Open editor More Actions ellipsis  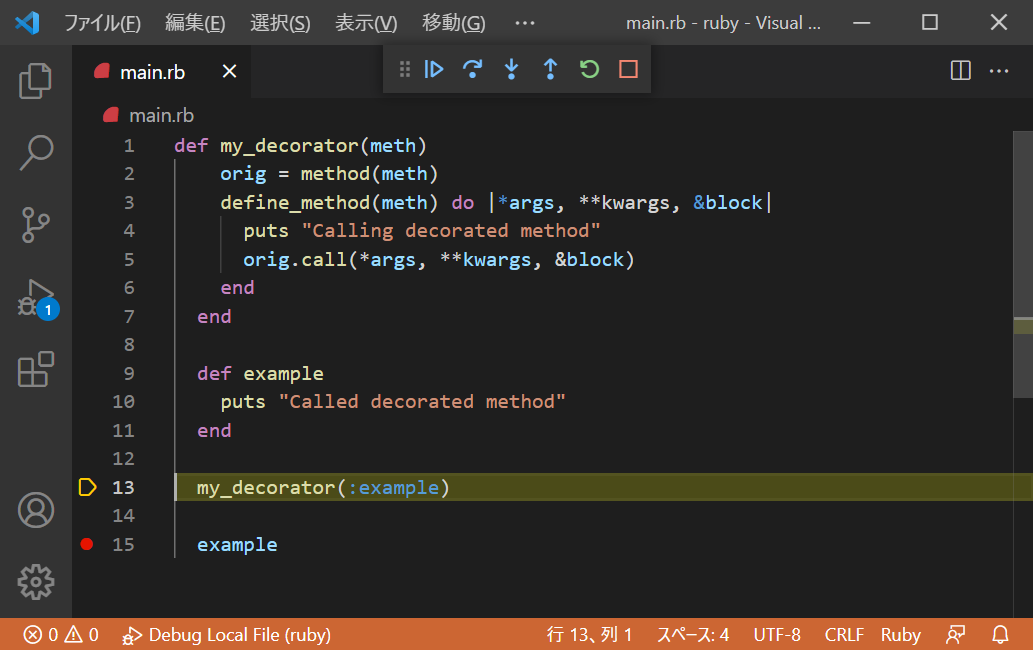coord(999,70)
